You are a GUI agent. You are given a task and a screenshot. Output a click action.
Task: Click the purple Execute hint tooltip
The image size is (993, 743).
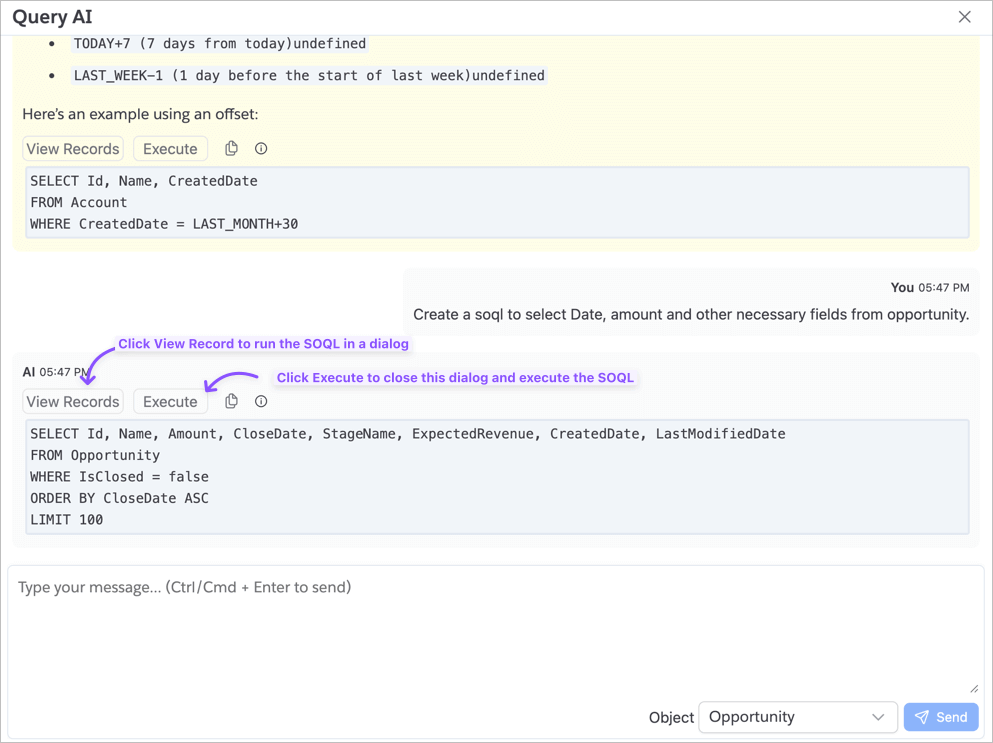(x=455, y=378)
